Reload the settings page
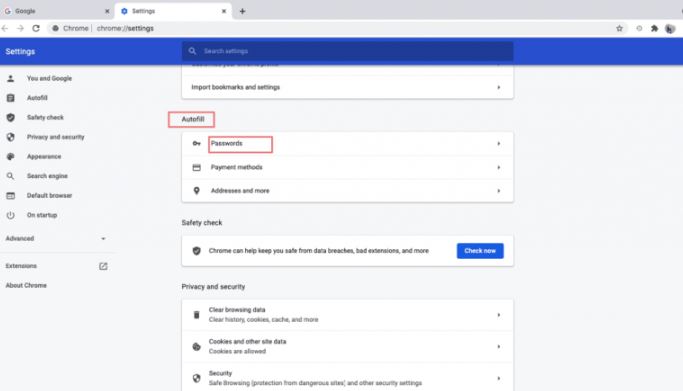Screen dimensions: 683x391 click(x=36, y=28)
